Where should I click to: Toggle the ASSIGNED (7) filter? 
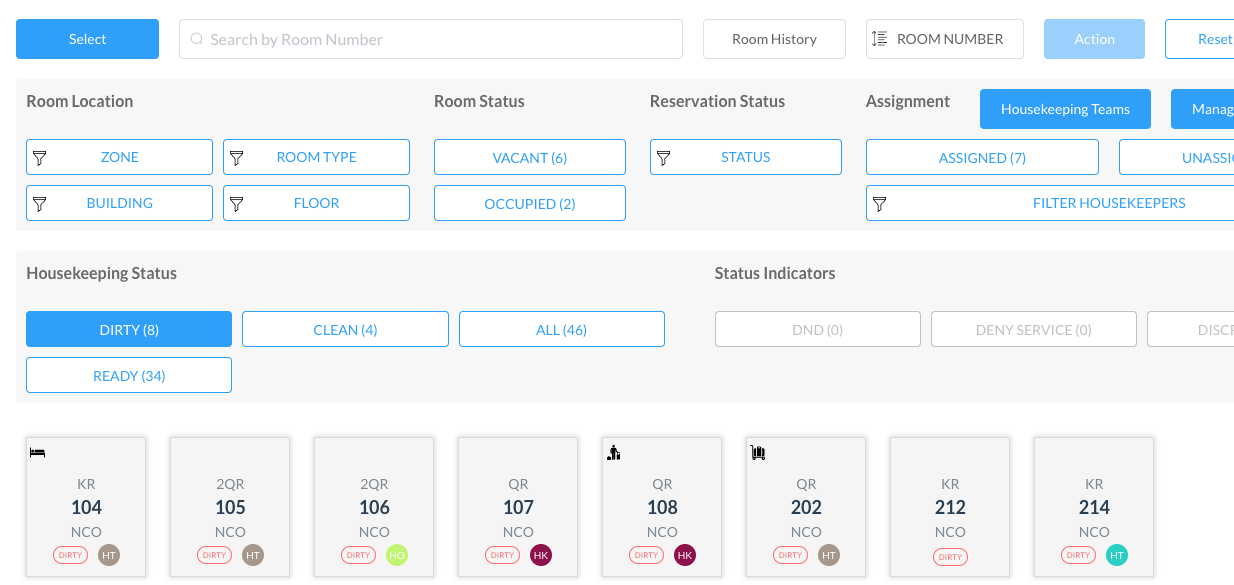[981, 158]
